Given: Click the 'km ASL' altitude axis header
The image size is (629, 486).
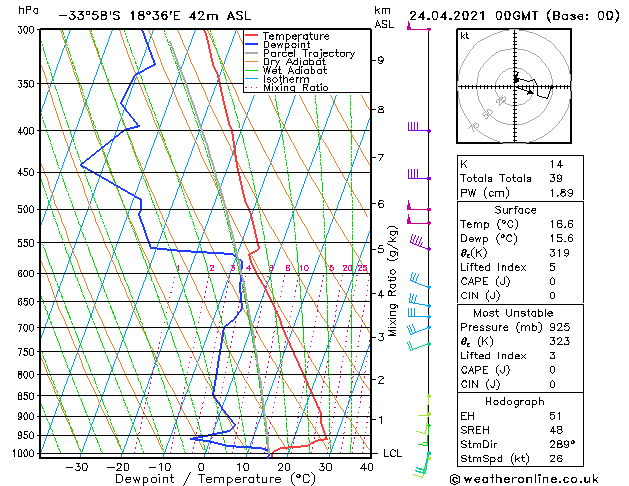Looking at the screenshot, I should pyautogui.click(x=384, y=17).
